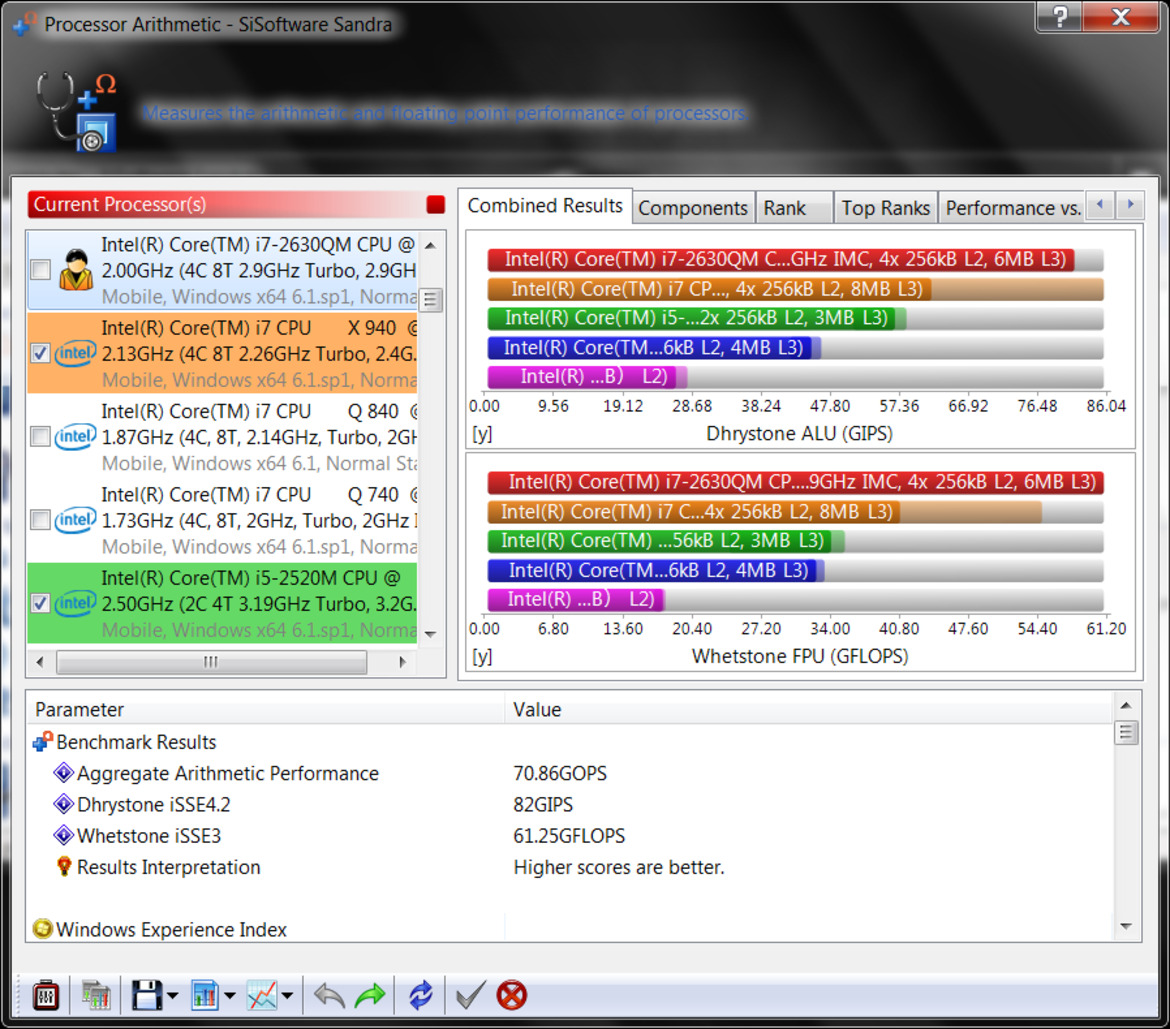This screenshot has height=1029, width=1170.
Task: Switch to the Rank tab
Action: point(794,208)
